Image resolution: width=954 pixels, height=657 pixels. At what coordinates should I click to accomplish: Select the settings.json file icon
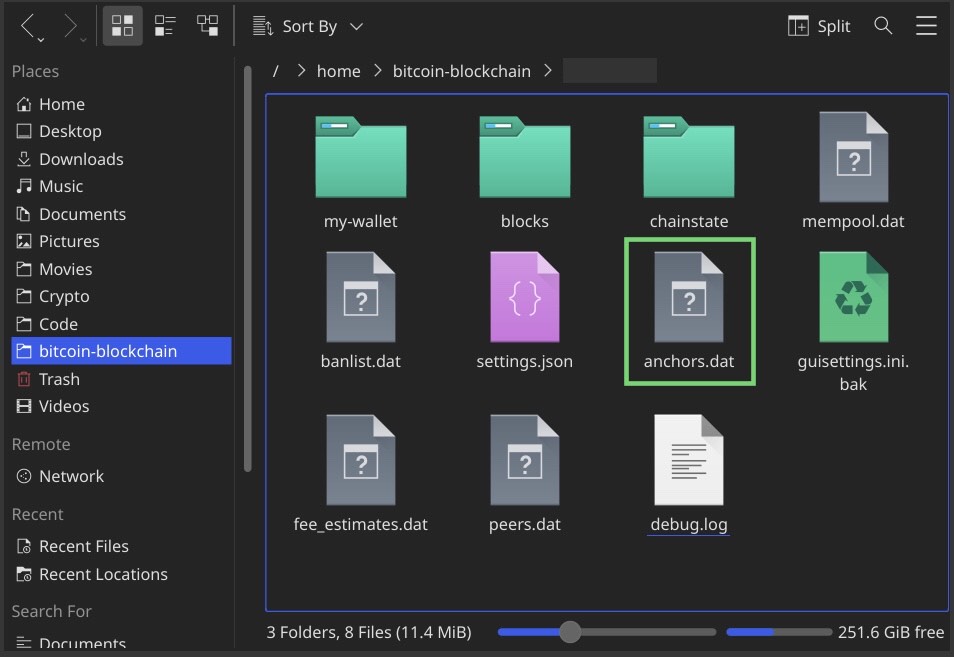pos(524,298)
